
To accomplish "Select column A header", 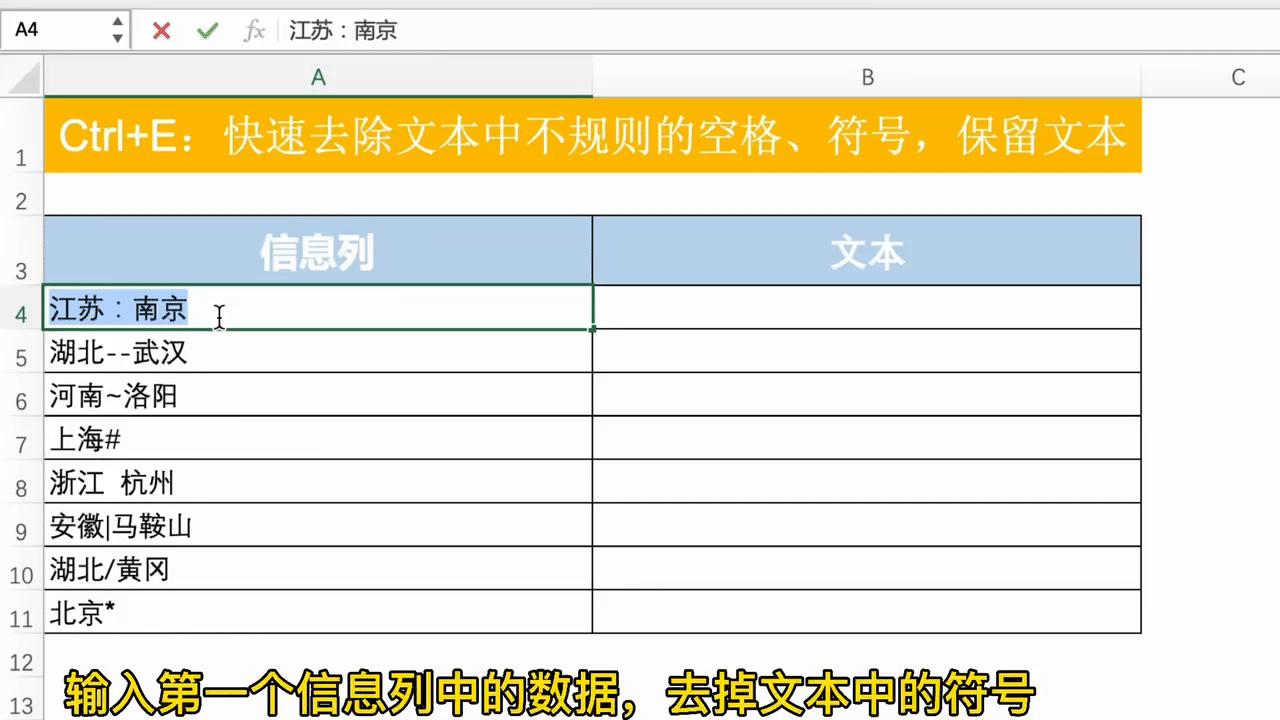I will pyautogui.click(x=318, y=77).
